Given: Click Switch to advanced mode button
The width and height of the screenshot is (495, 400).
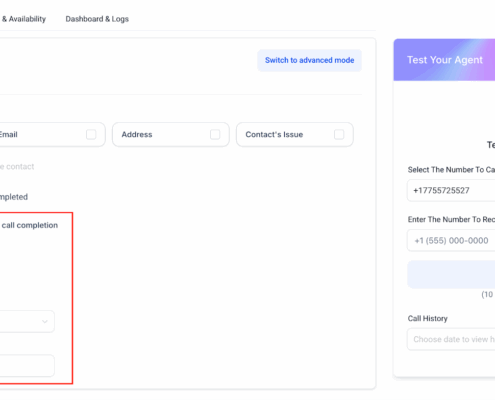Looking at the screenshot, I should (x=309, y=60).
